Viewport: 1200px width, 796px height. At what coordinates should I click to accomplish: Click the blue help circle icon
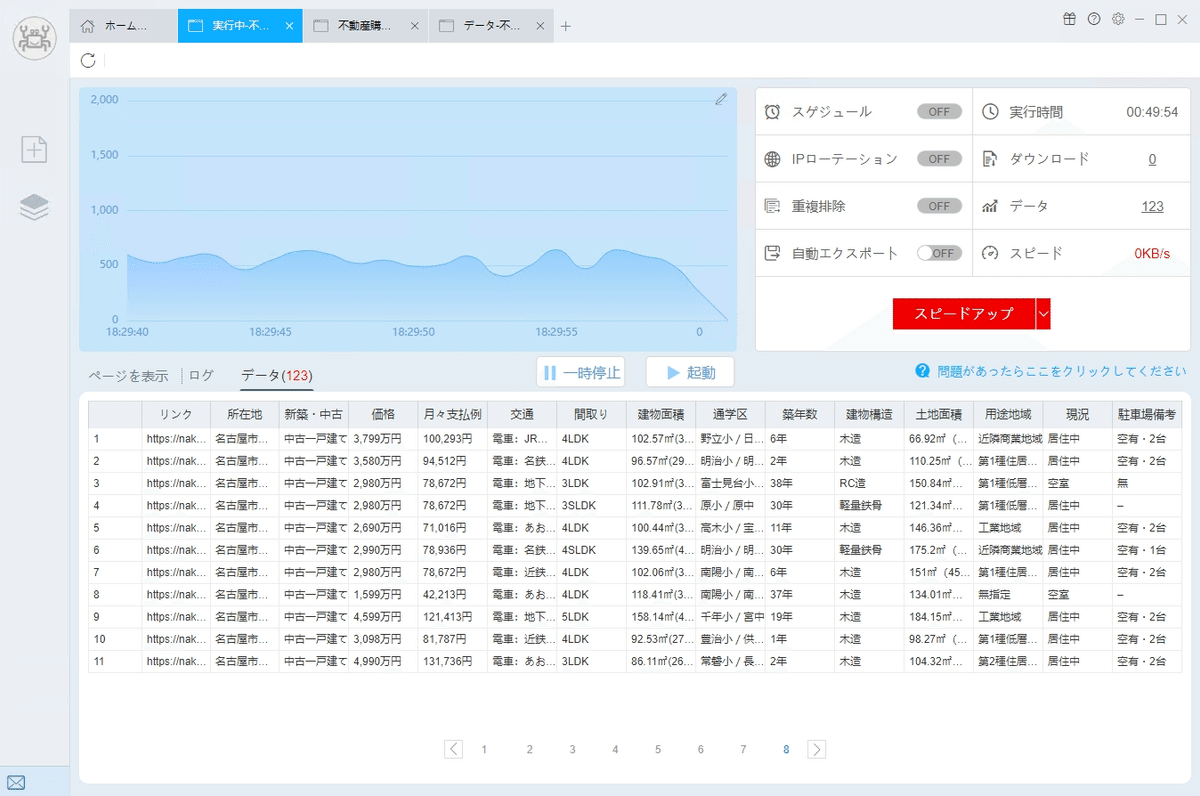(923, 371)
